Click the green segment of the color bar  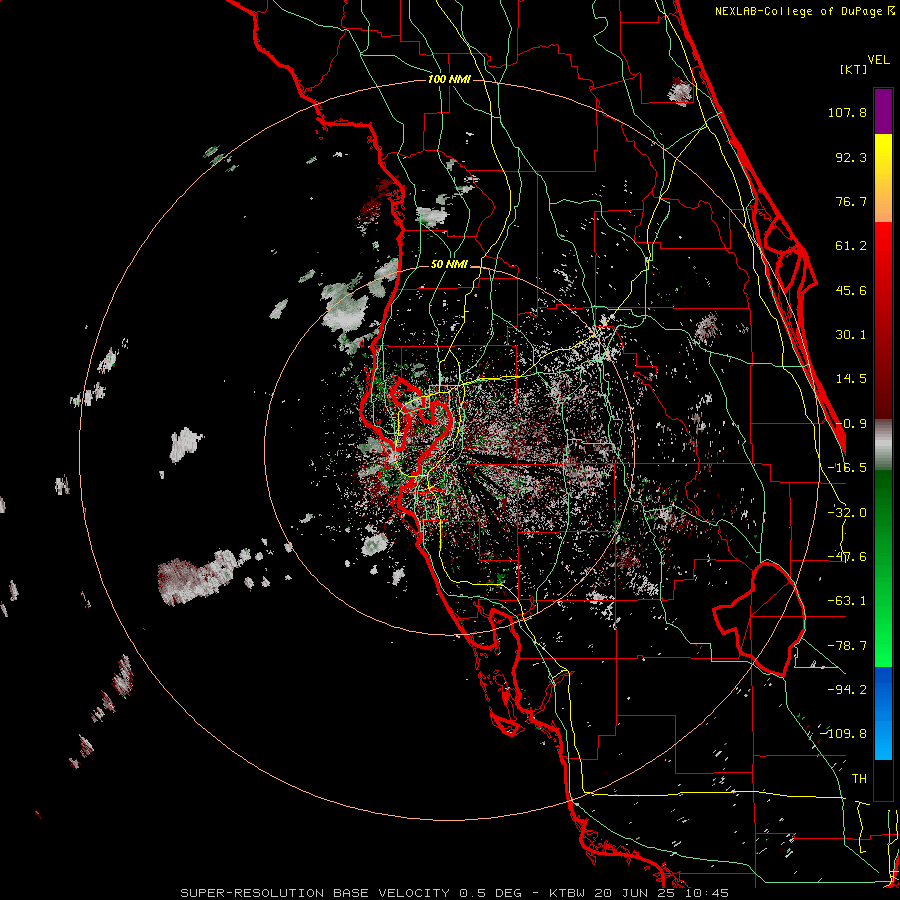click(883, 568)
